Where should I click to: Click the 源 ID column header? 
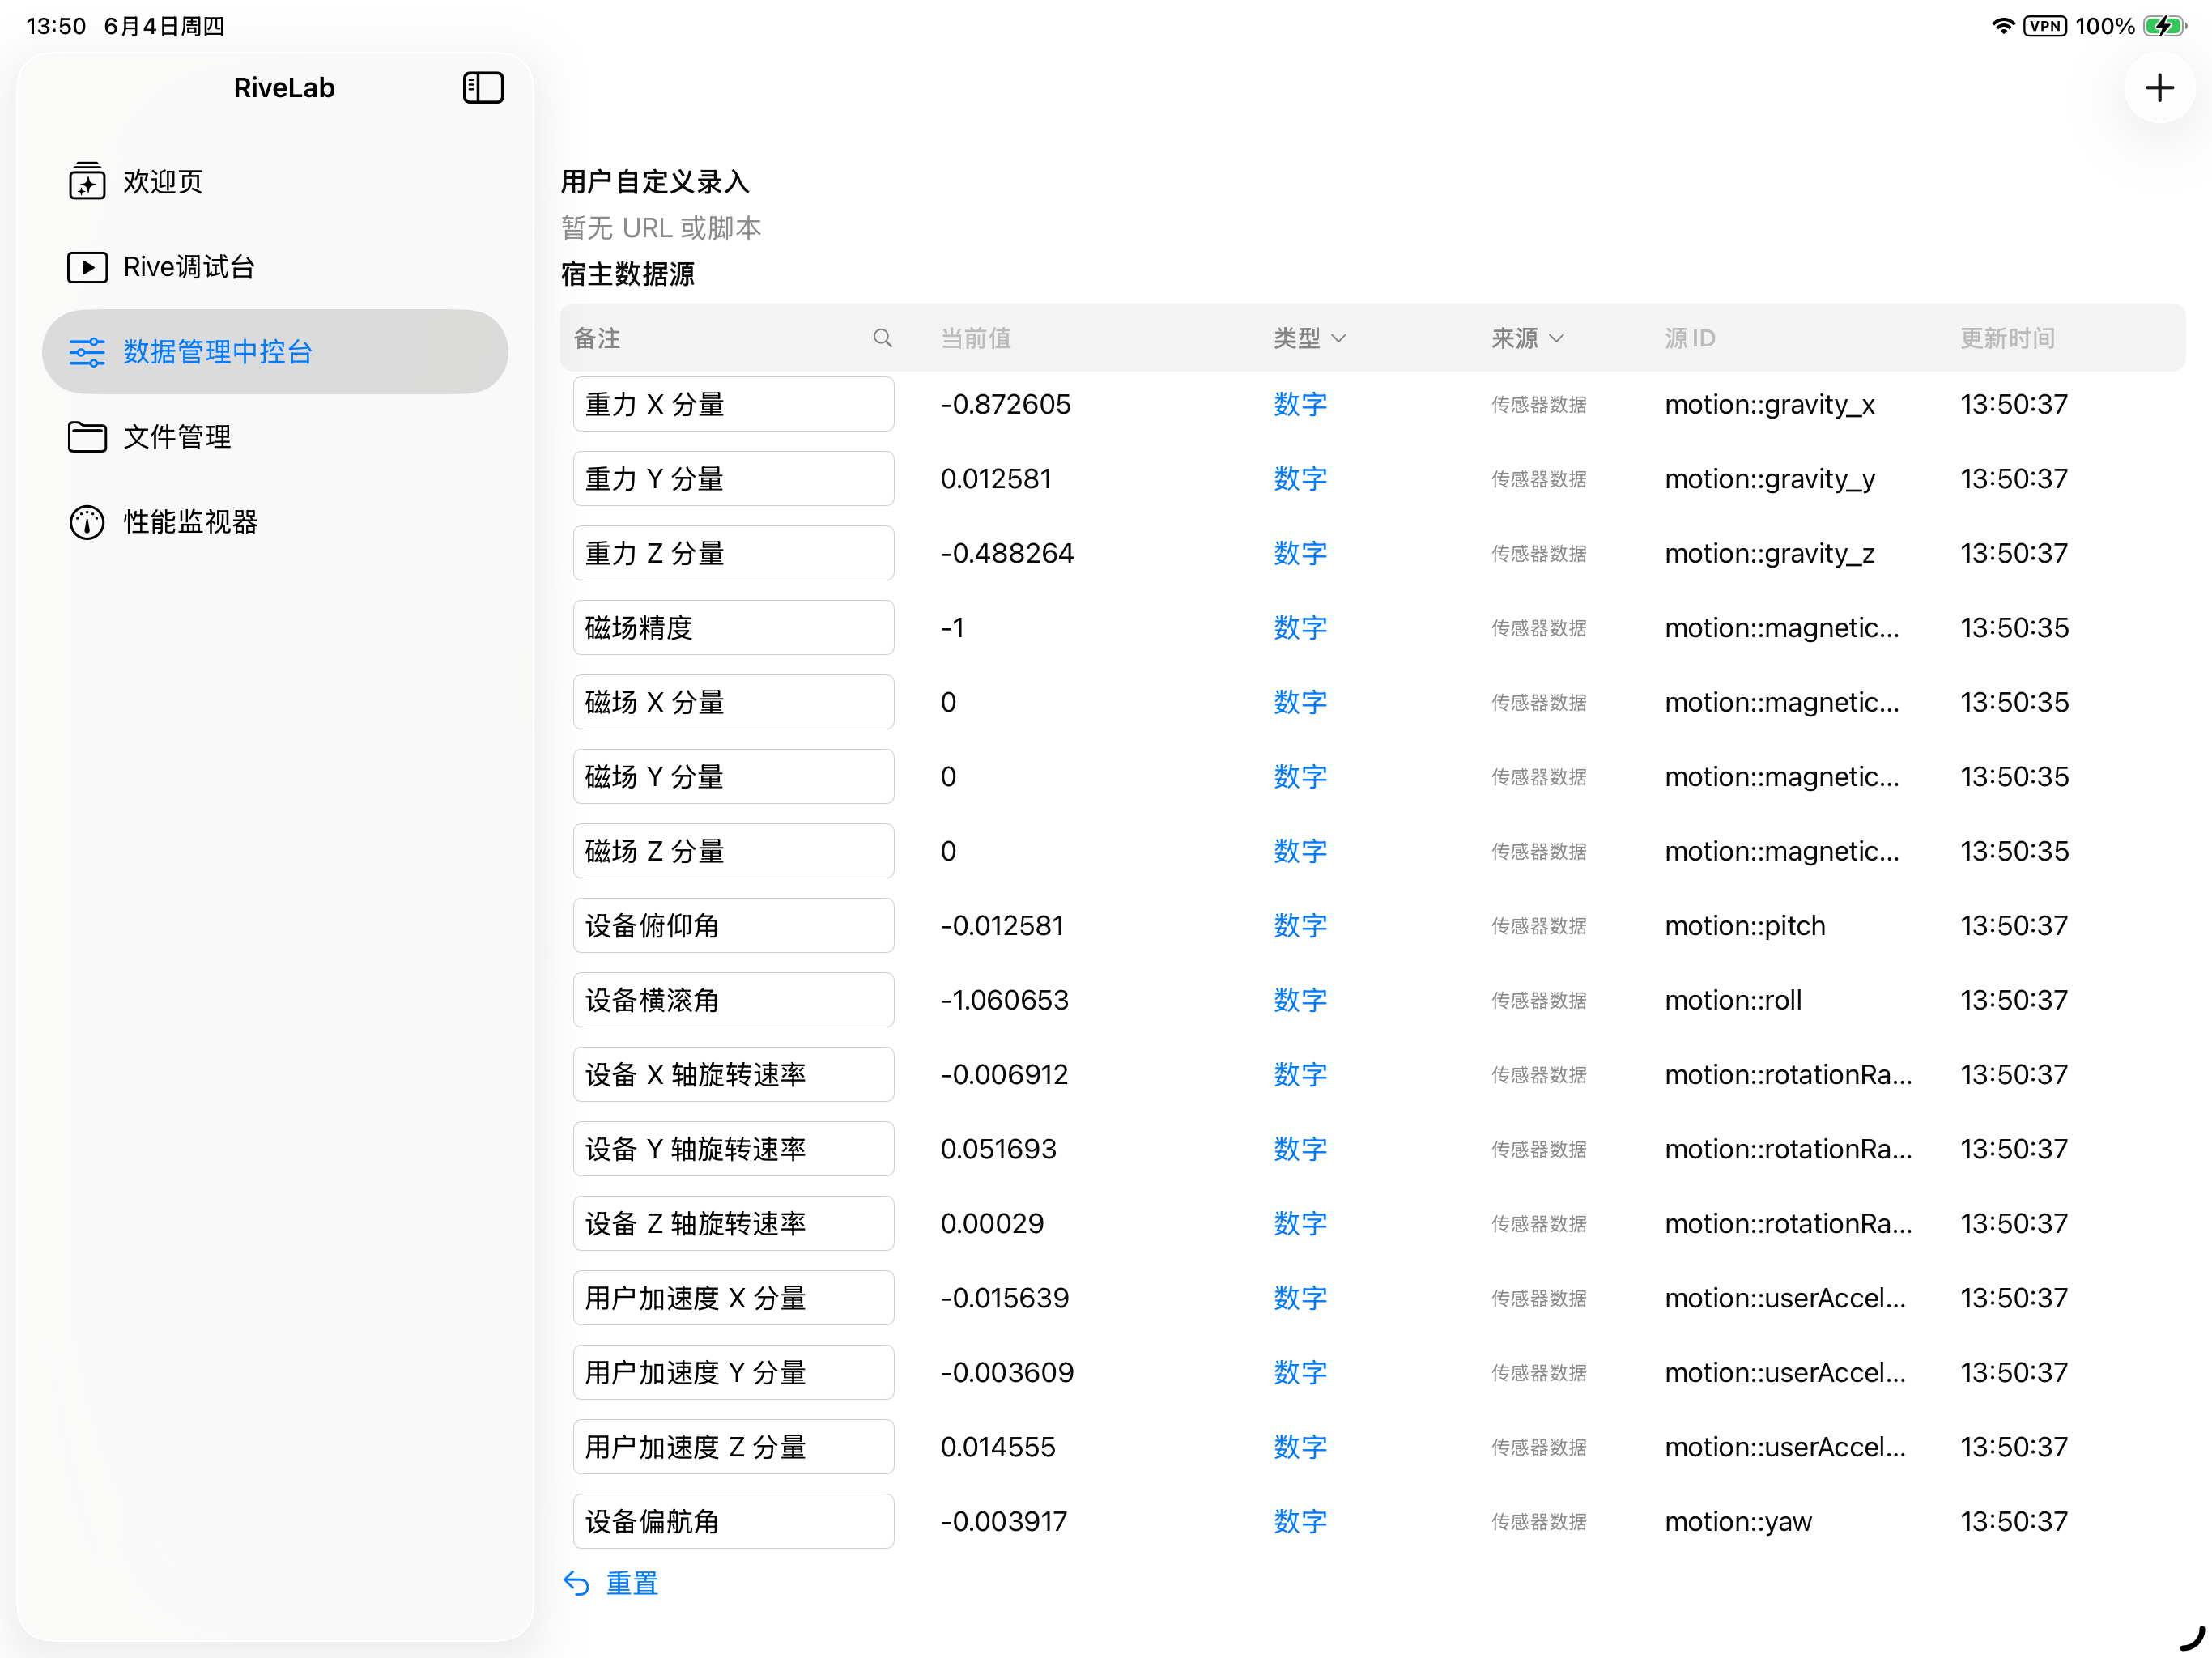coord(1690,338)
